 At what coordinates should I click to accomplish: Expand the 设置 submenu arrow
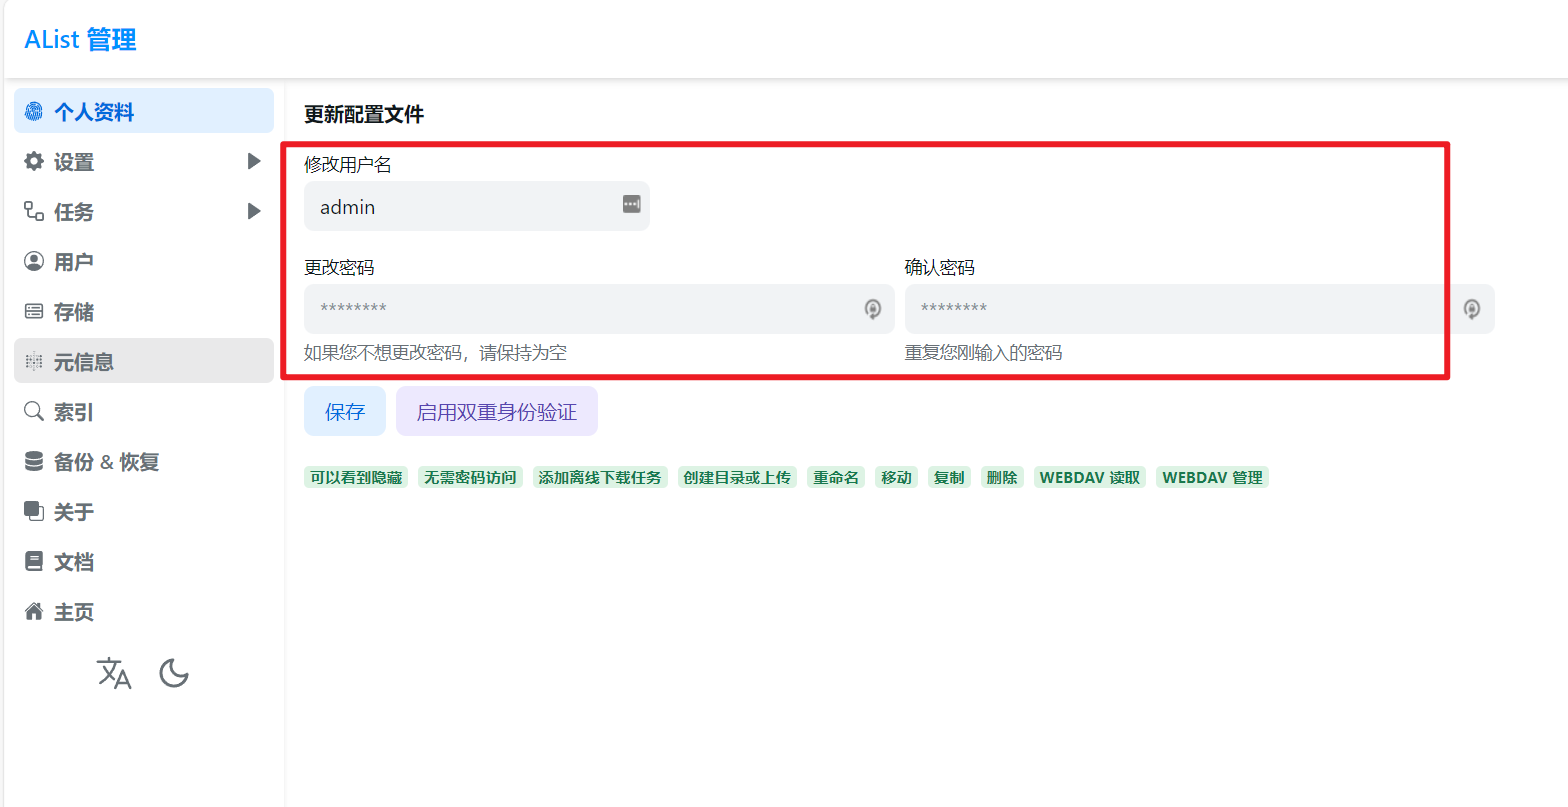coord(254,161)
